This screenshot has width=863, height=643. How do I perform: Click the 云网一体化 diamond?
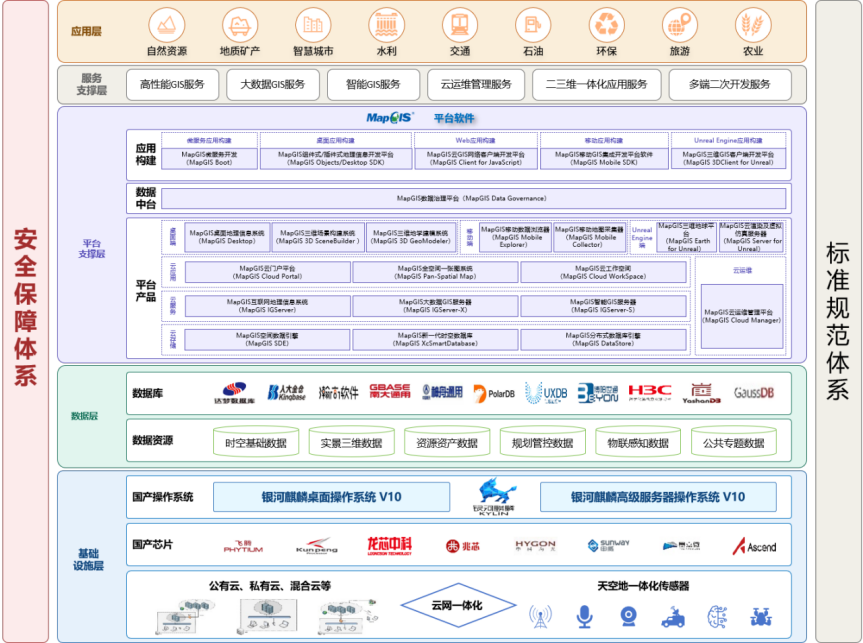tap(458, 606)
